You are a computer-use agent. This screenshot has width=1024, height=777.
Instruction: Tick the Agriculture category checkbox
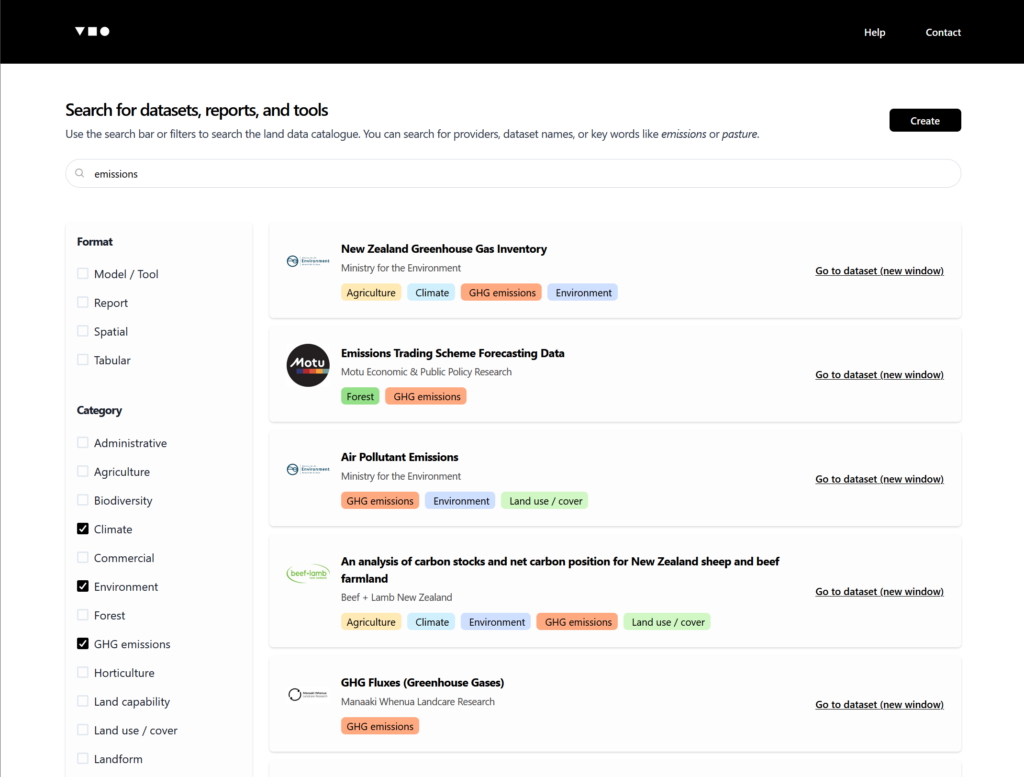pos(83,472)
